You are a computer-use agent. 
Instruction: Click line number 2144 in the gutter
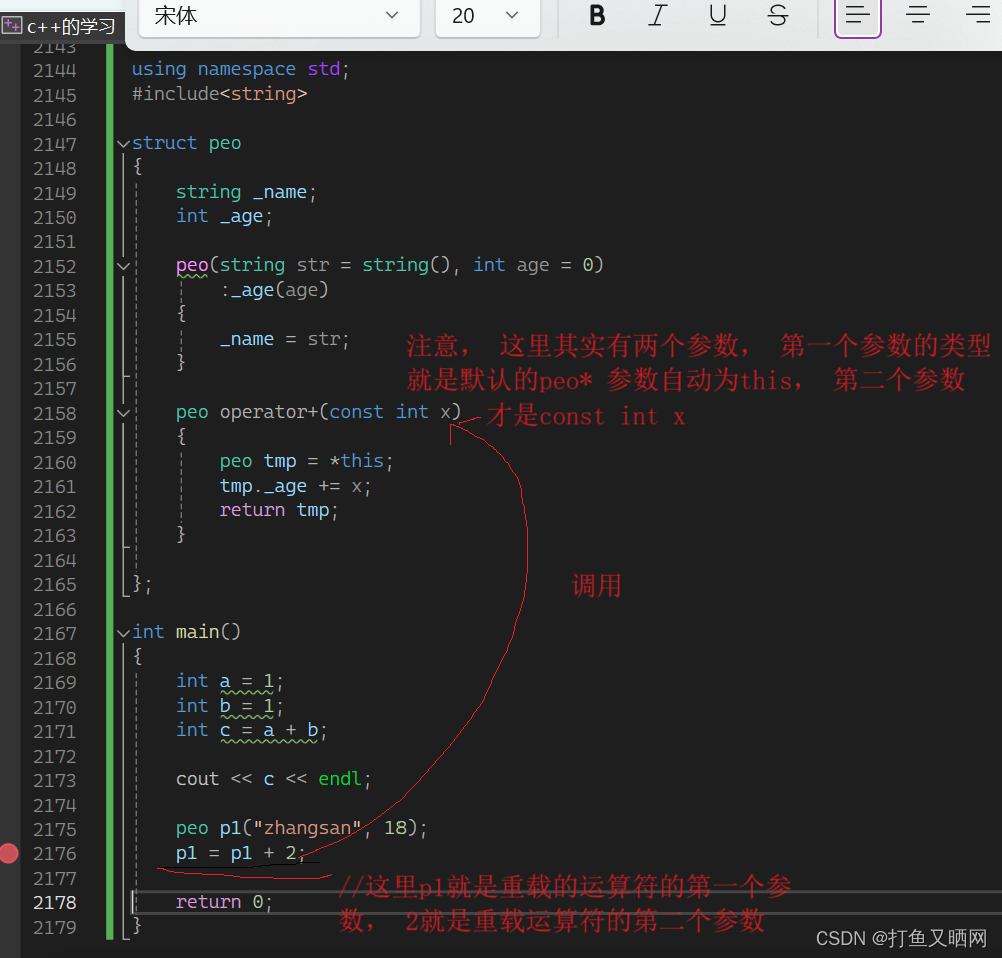[x=54, y=70]
